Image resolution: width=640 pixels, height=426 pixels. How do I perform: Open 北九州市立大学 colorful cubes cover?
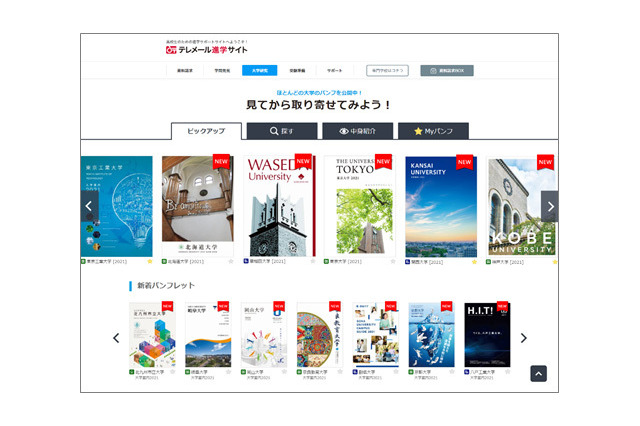(152, 335)
